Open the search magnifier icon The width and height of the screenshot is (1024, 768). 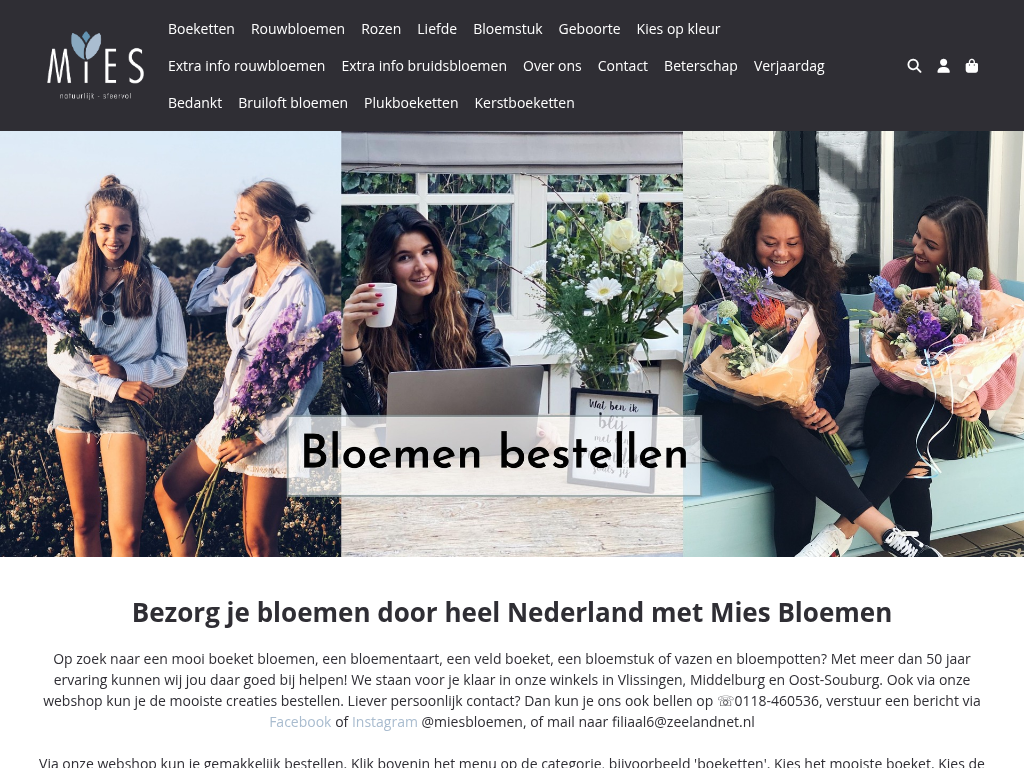coord(914,66)
